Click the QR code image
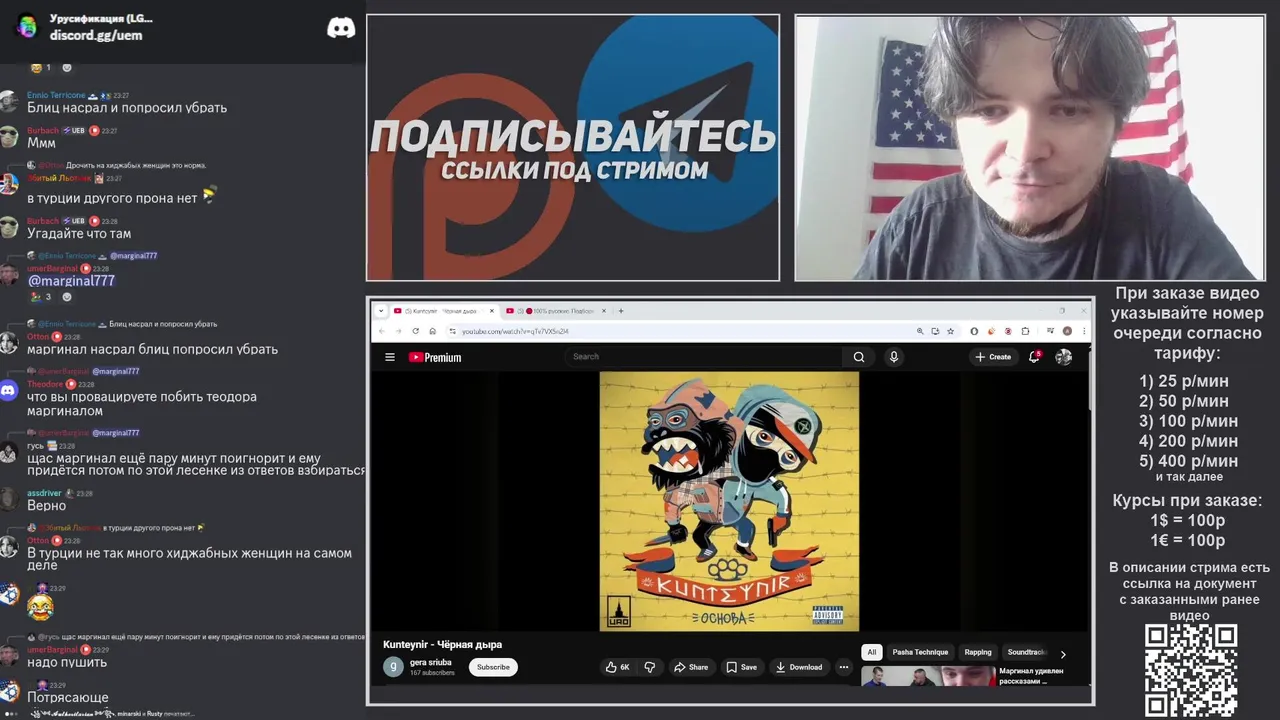This screenshot has width=1280, height=720. coord(1191,671)
